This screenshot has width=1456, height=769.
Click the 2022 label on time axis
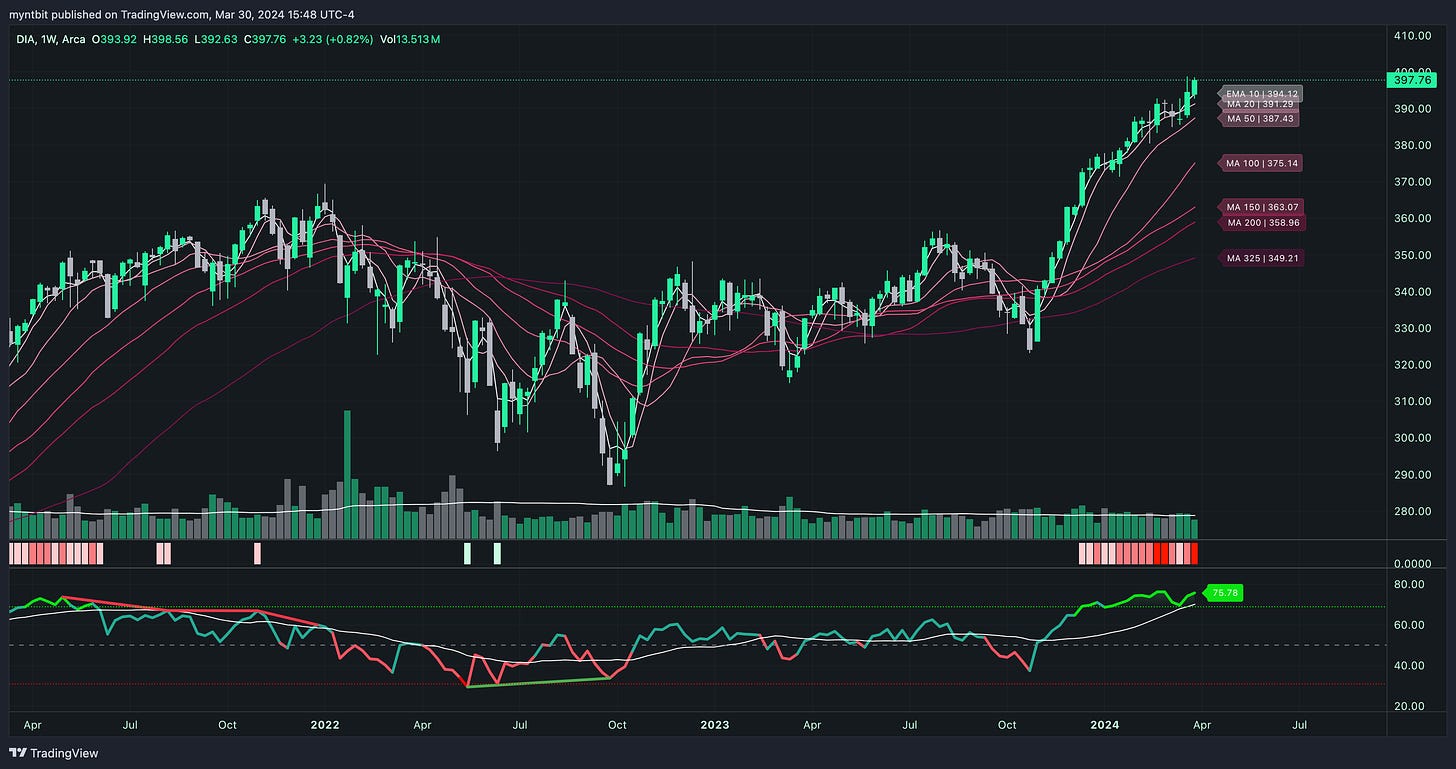pyautogui.click(x=325, y=724)
